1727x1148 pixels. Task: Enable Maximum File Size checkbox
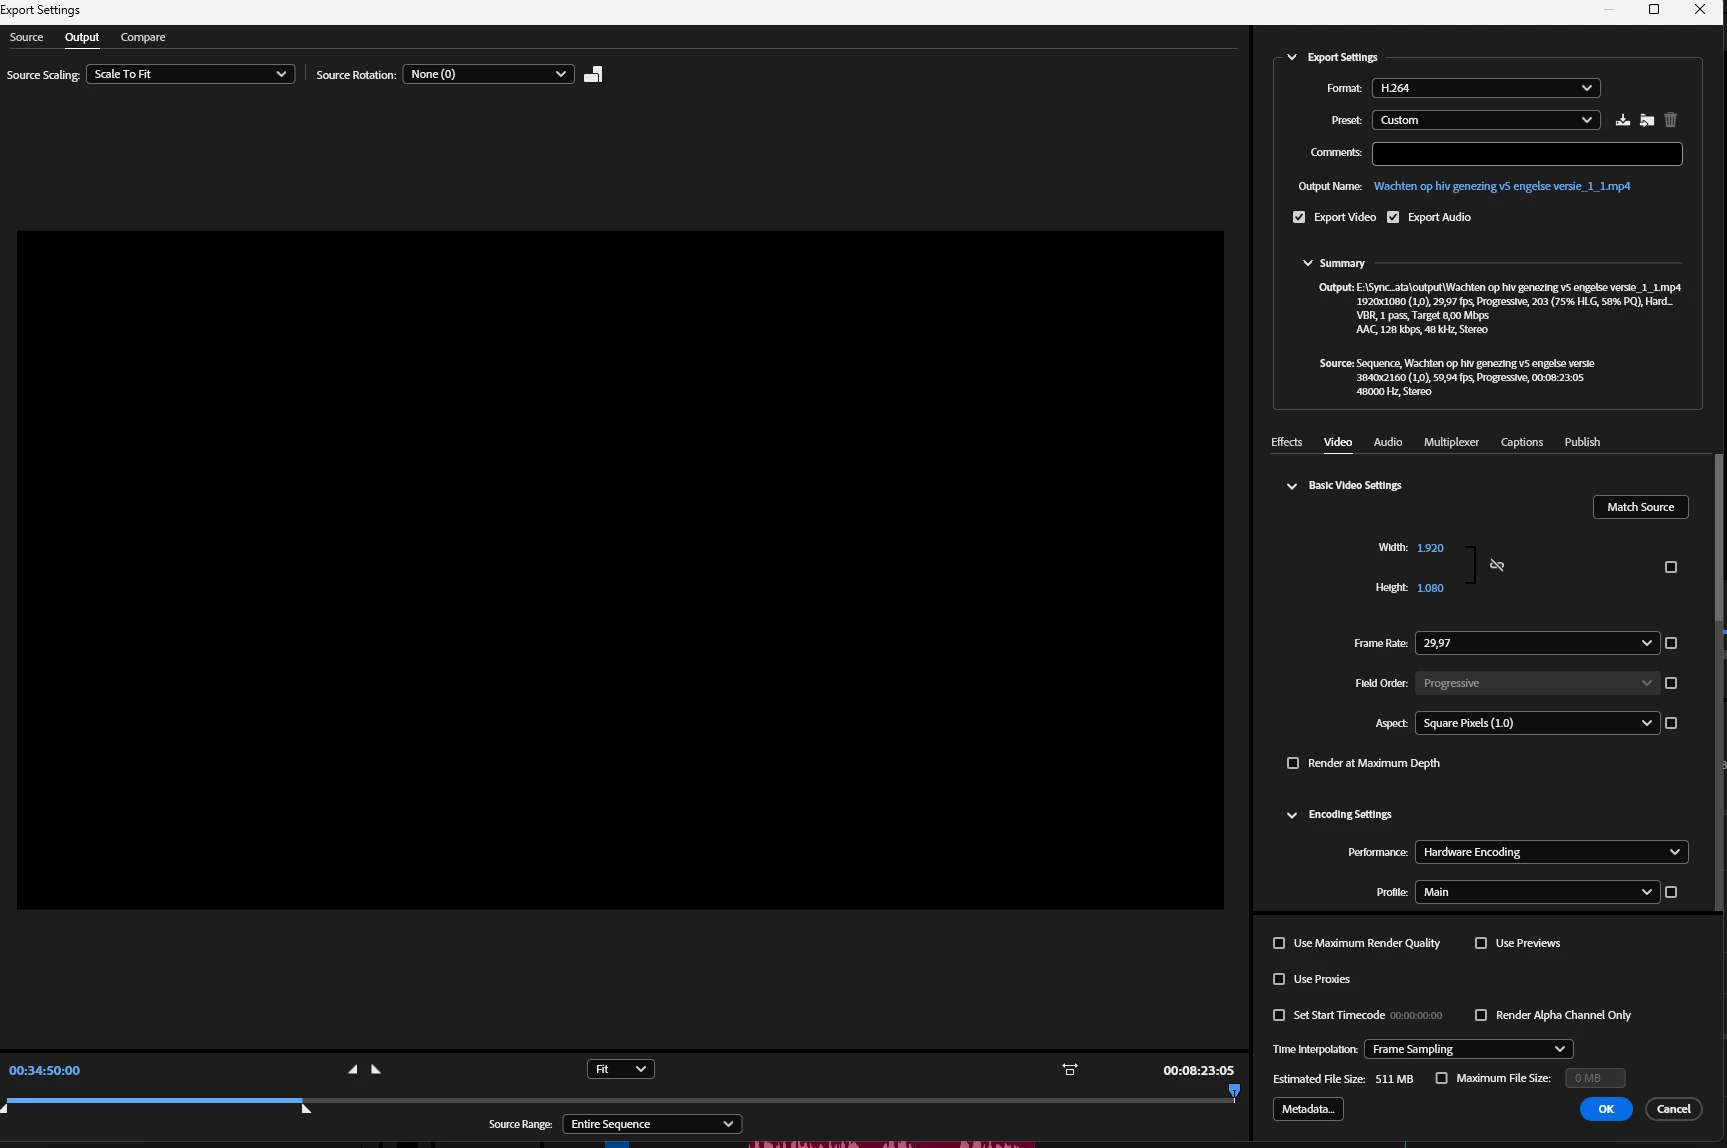point(1441,1078)
